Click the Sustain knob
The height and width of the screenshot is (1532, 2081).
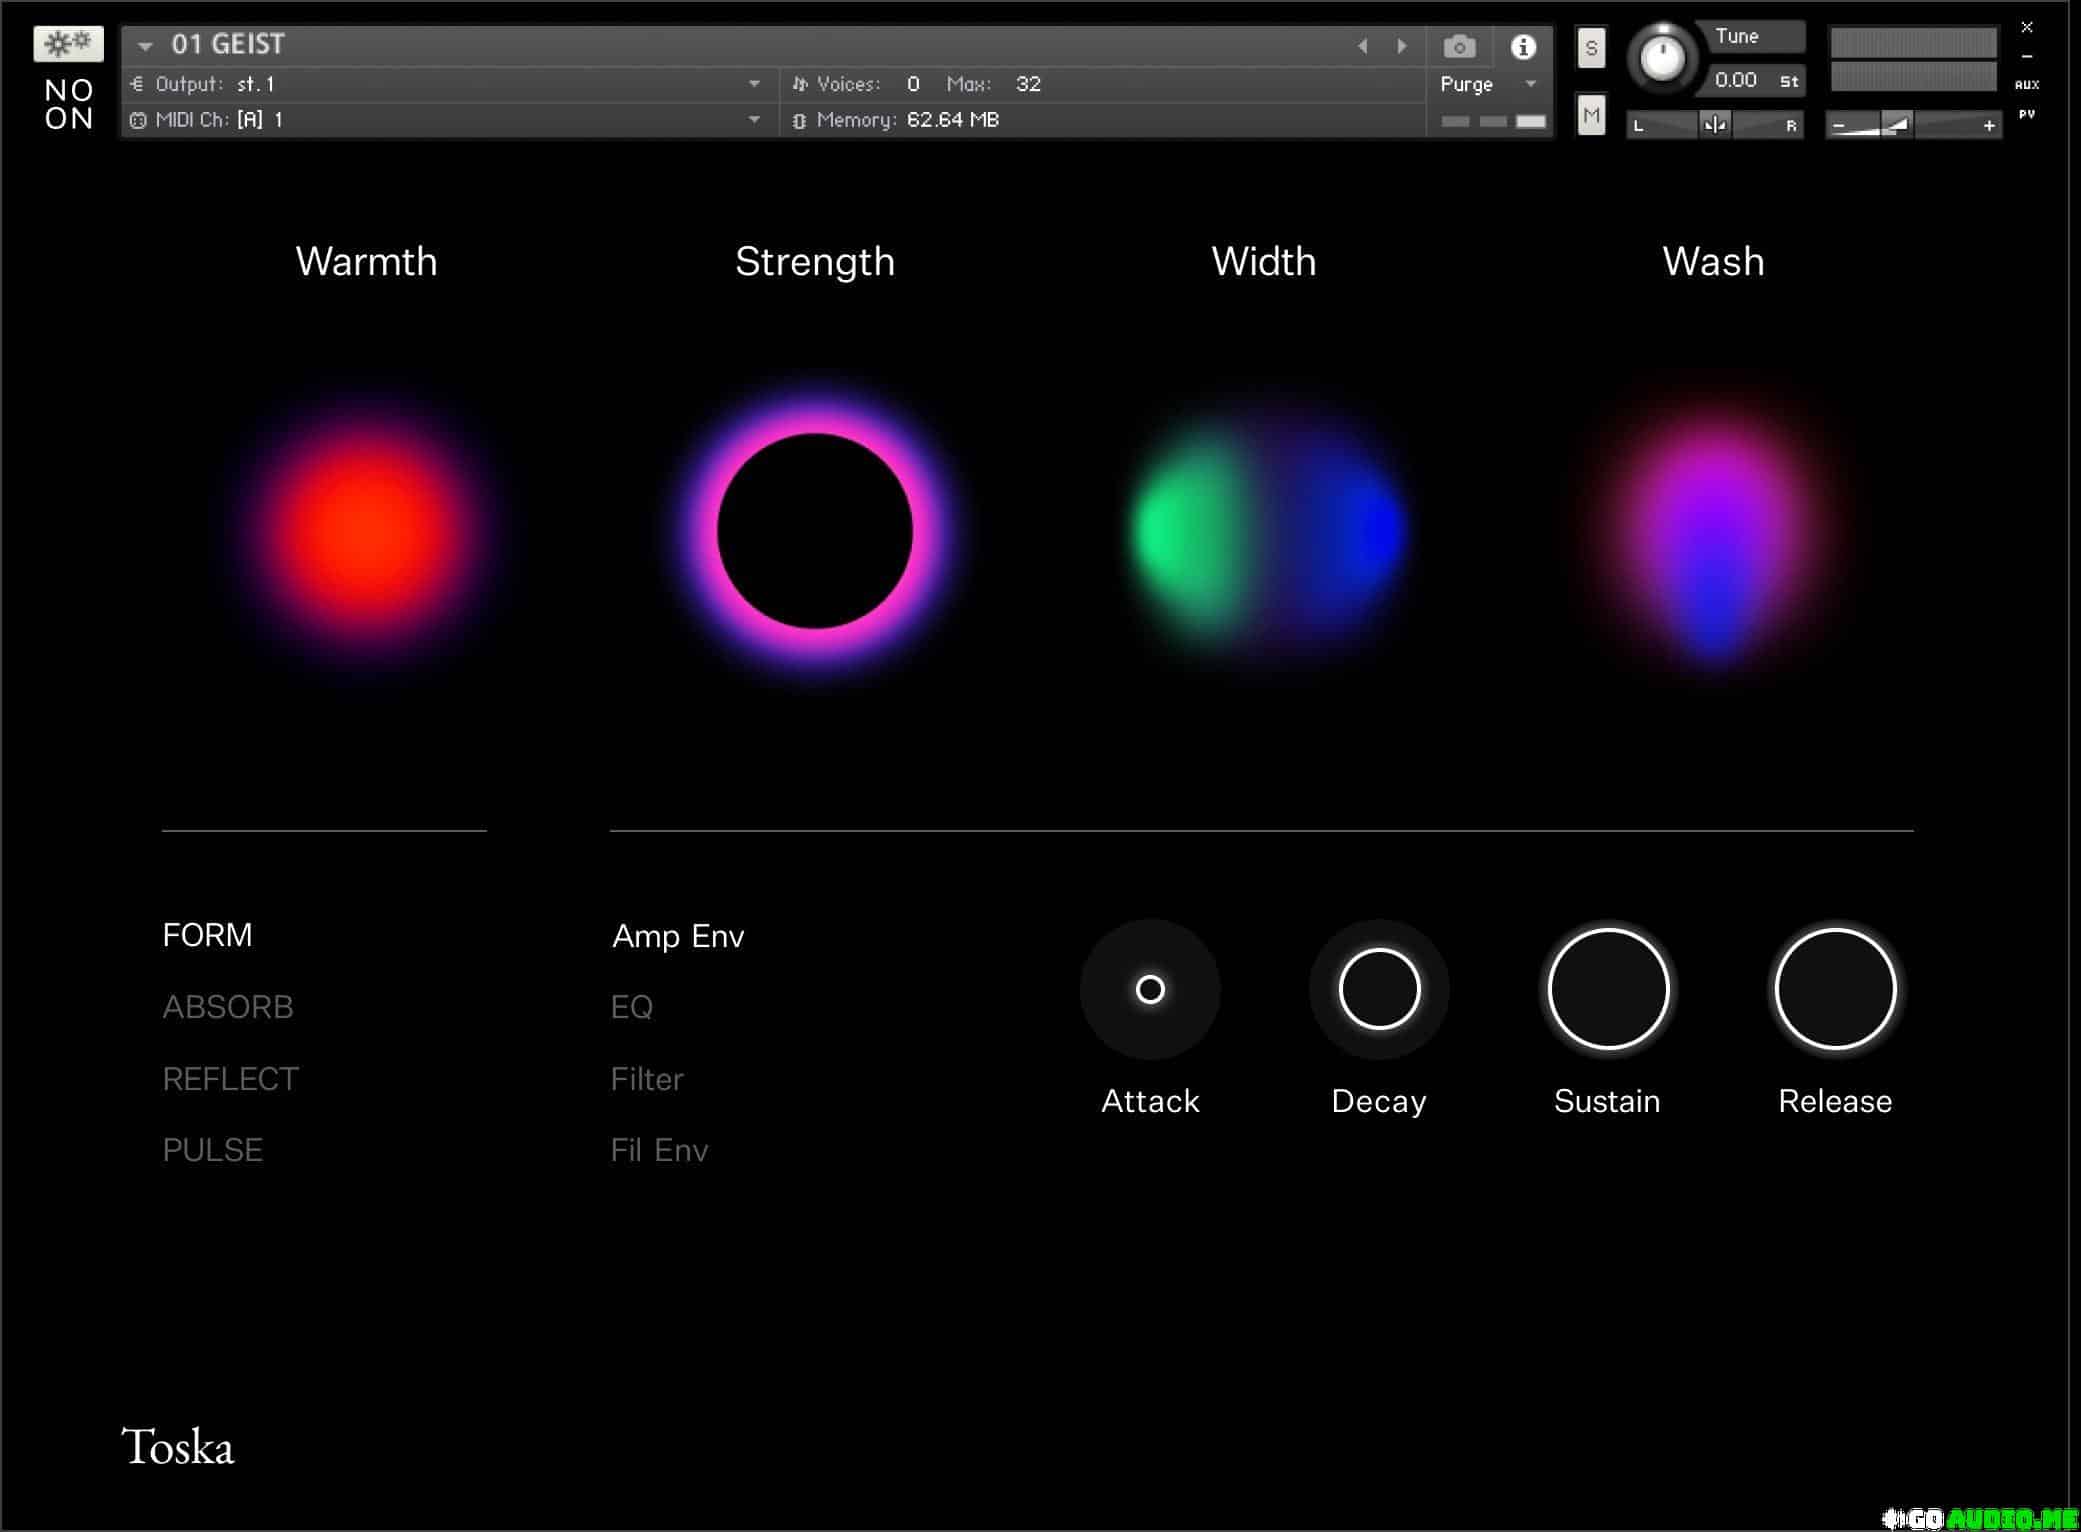coord(1608,989)
